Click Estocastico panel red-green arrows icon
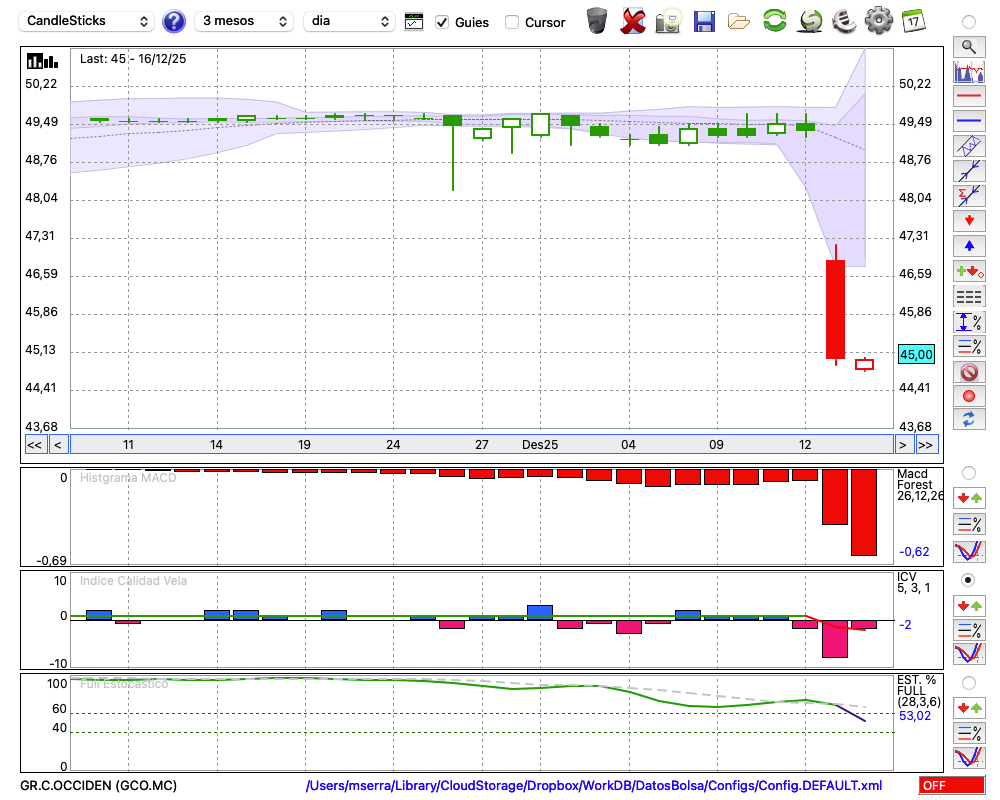The height and width of the screenshot is (800, 1000). tap(969, 707)
